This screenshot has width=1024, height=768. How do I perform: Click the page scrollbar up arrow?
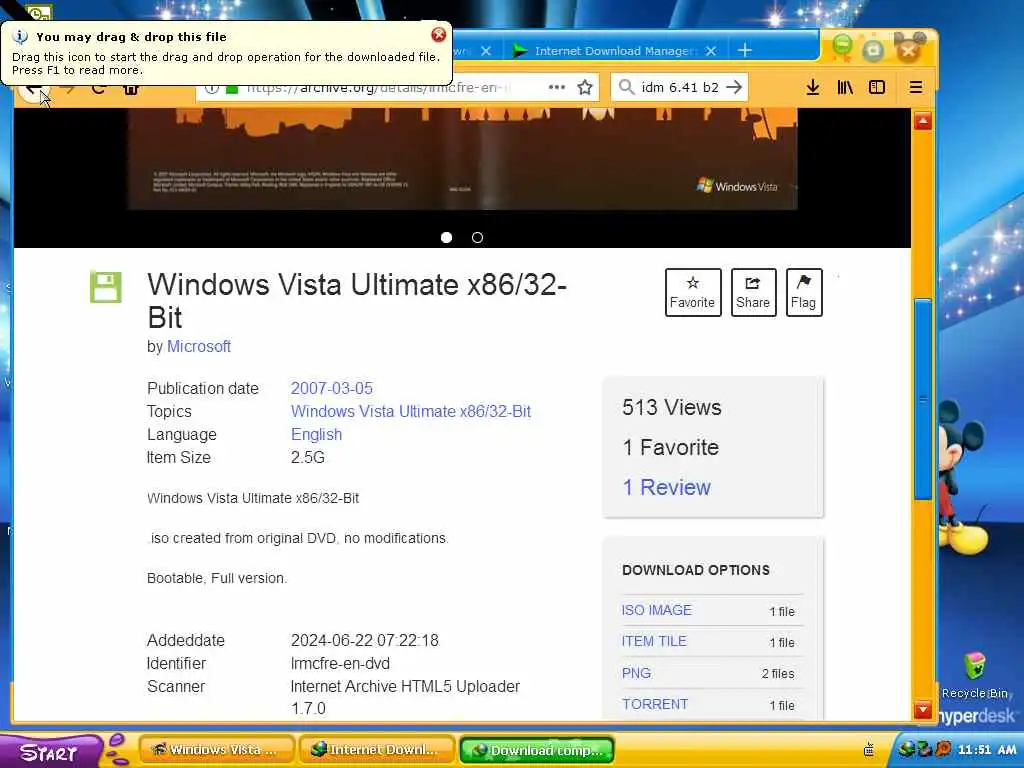pos(922,121)
